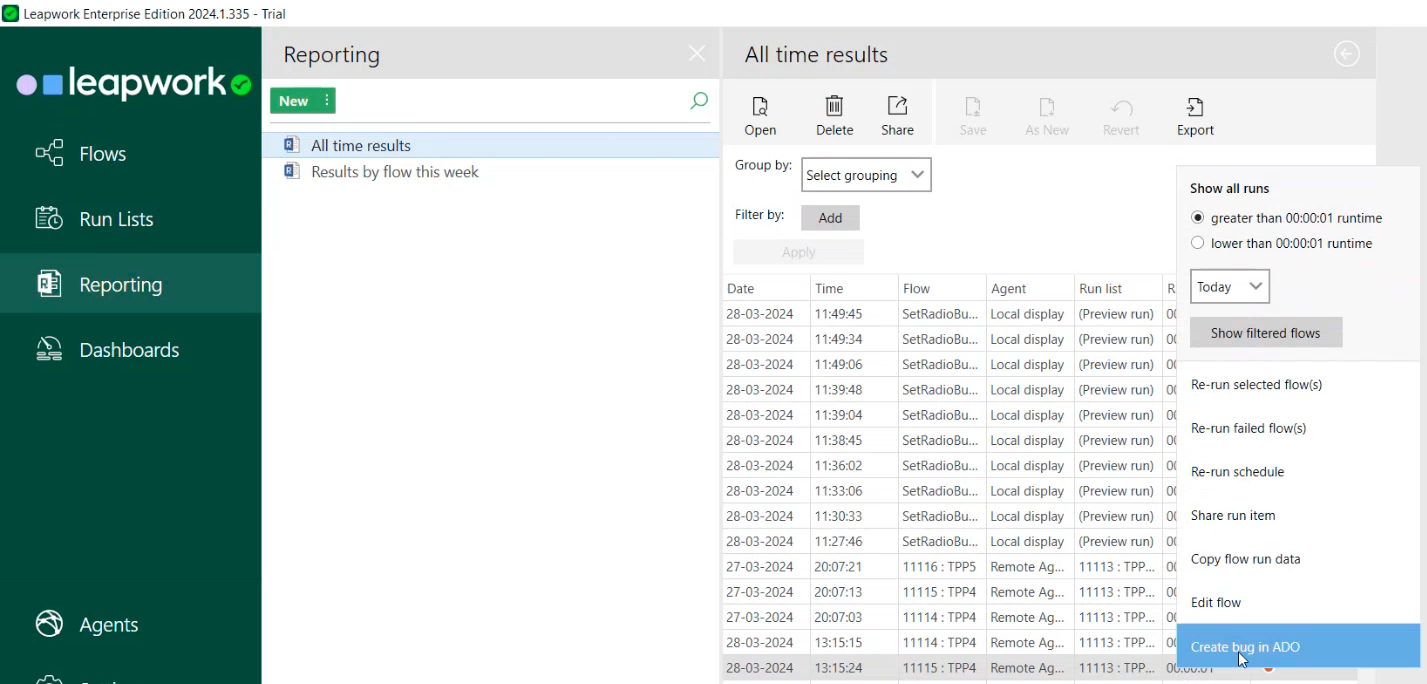
Task: Click the back arrow circle icon
Action: (1346, 54)
